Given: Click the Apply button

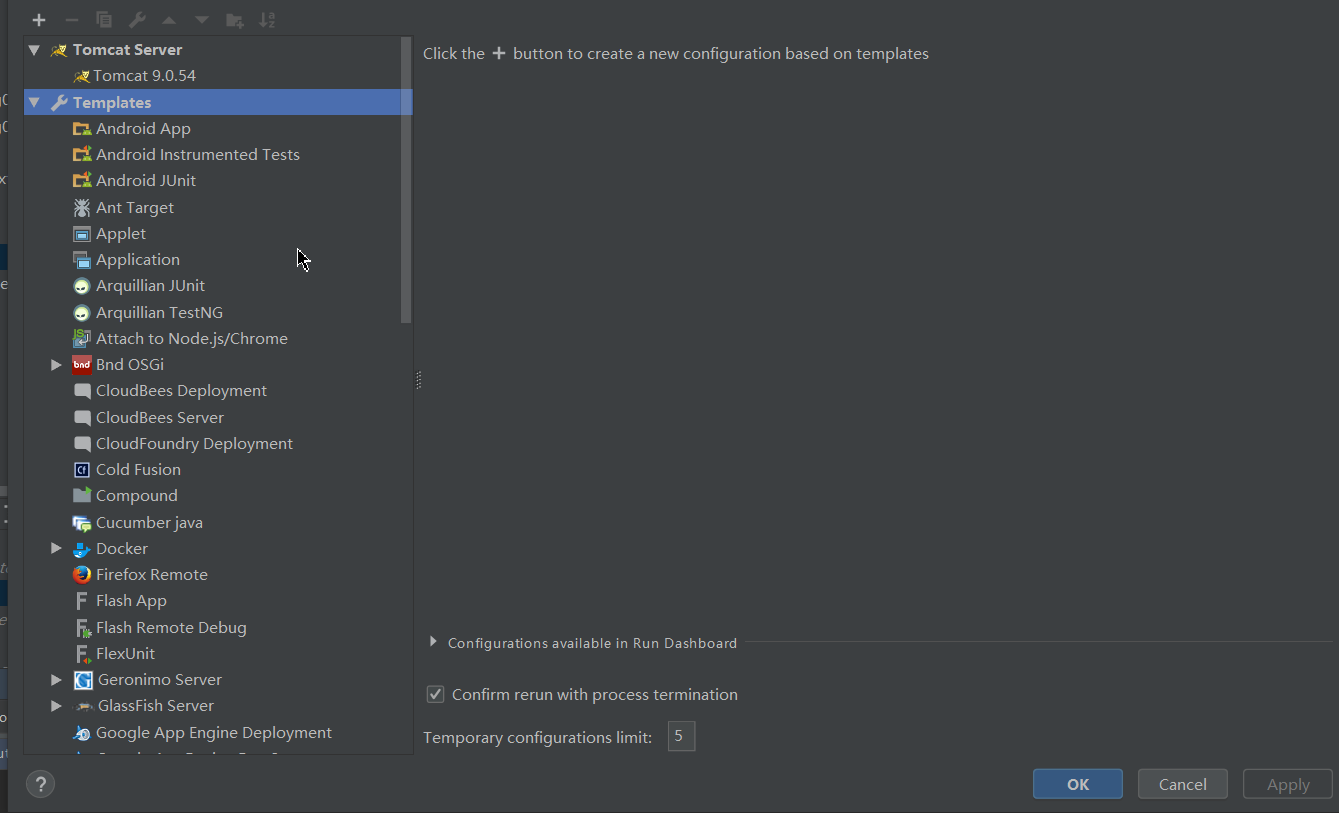Looking at the screenshot, I should [1288, 784].
